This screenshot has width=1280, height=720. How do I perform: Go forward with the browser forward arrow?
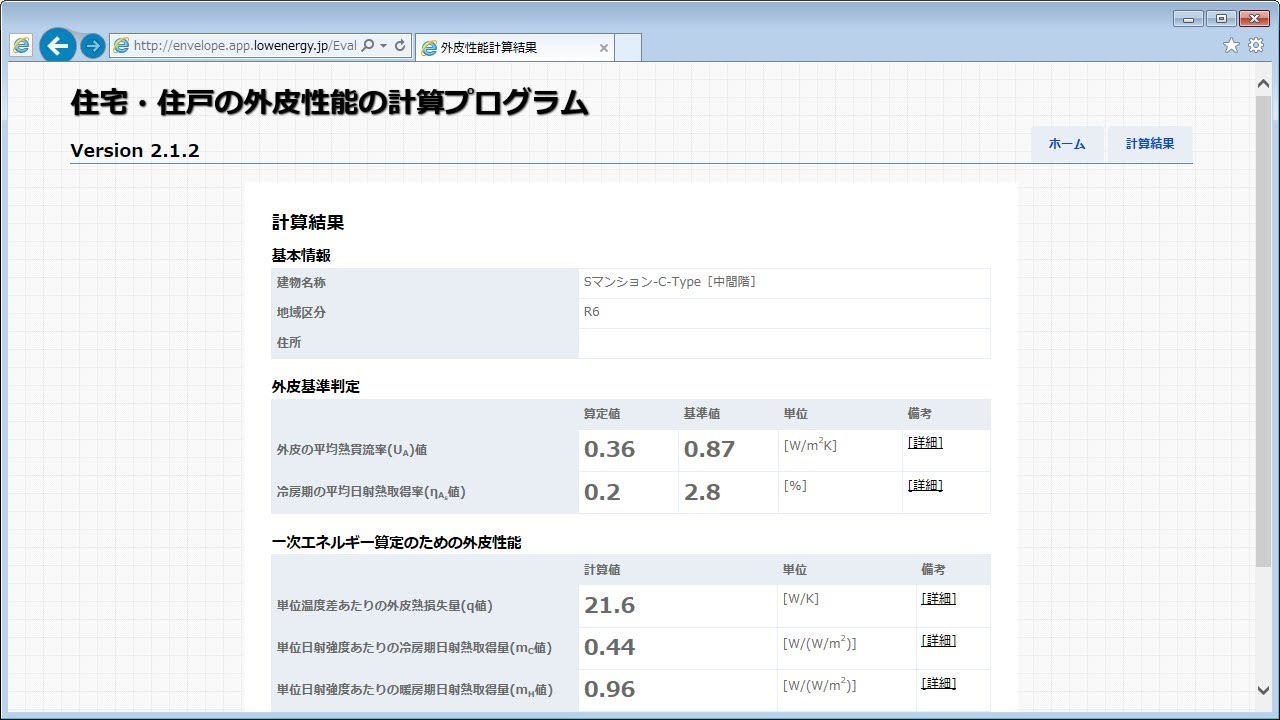pos(92,45)
